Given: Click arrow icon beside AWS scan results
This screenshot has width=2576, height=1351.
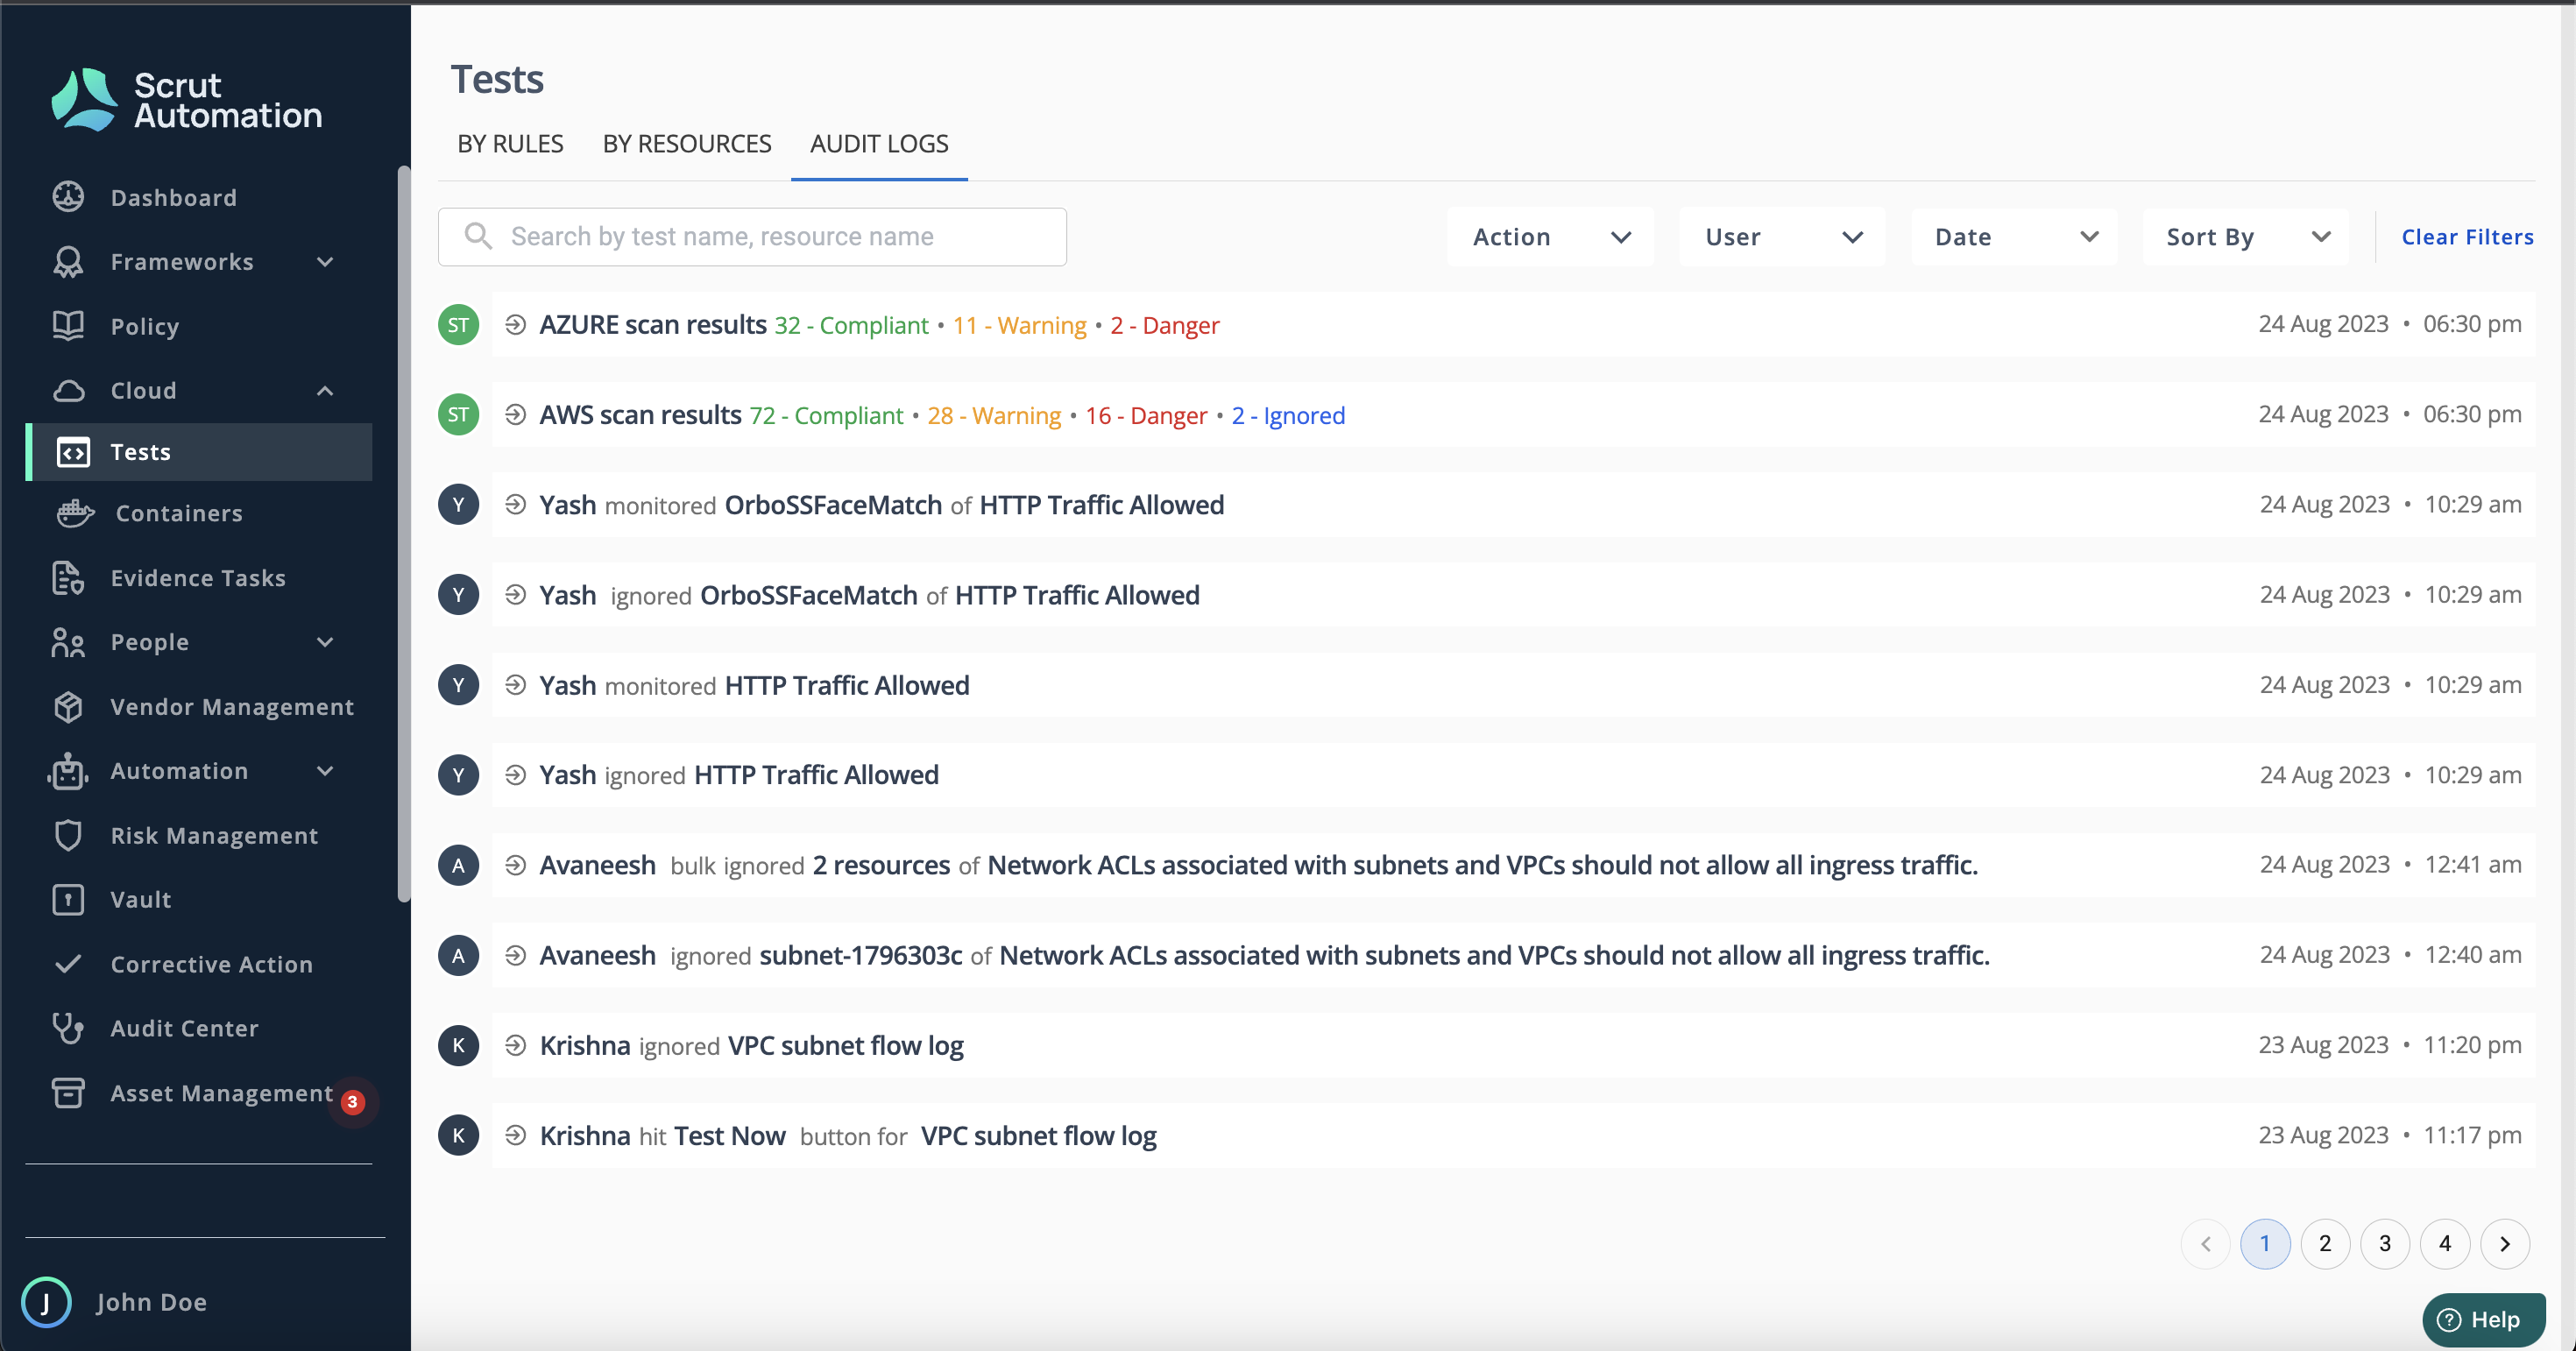Looking at the screenshot, I should point(515,414).
